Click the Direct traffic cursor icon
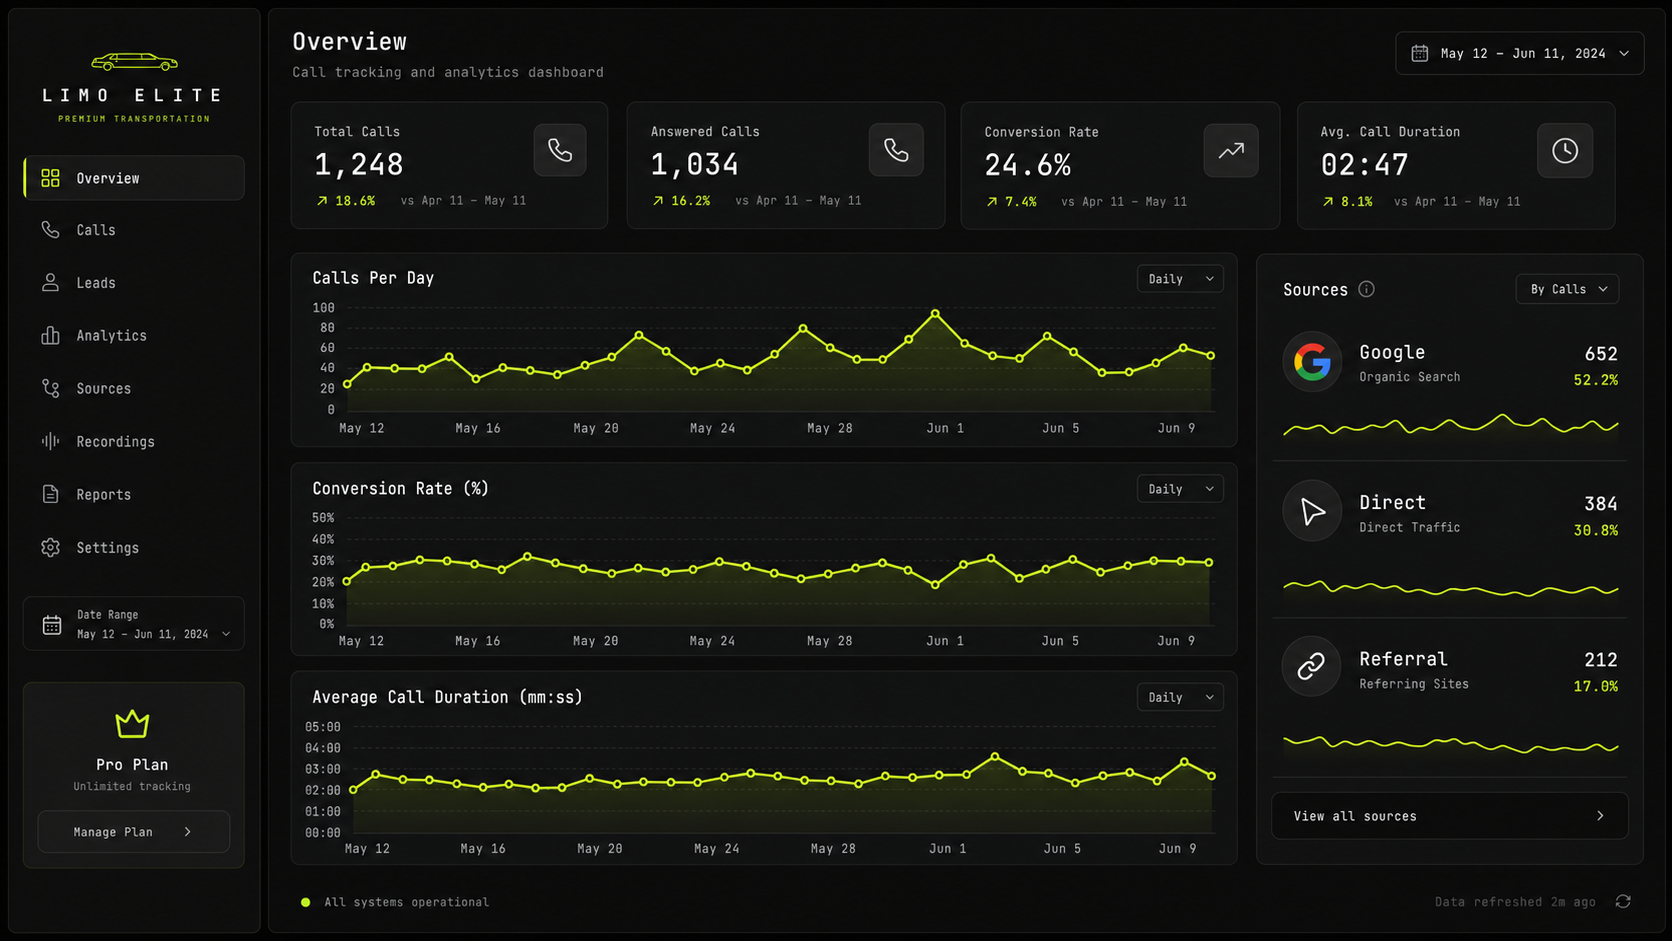This screenshot has width=1672, height=941. click(1312, 511)
